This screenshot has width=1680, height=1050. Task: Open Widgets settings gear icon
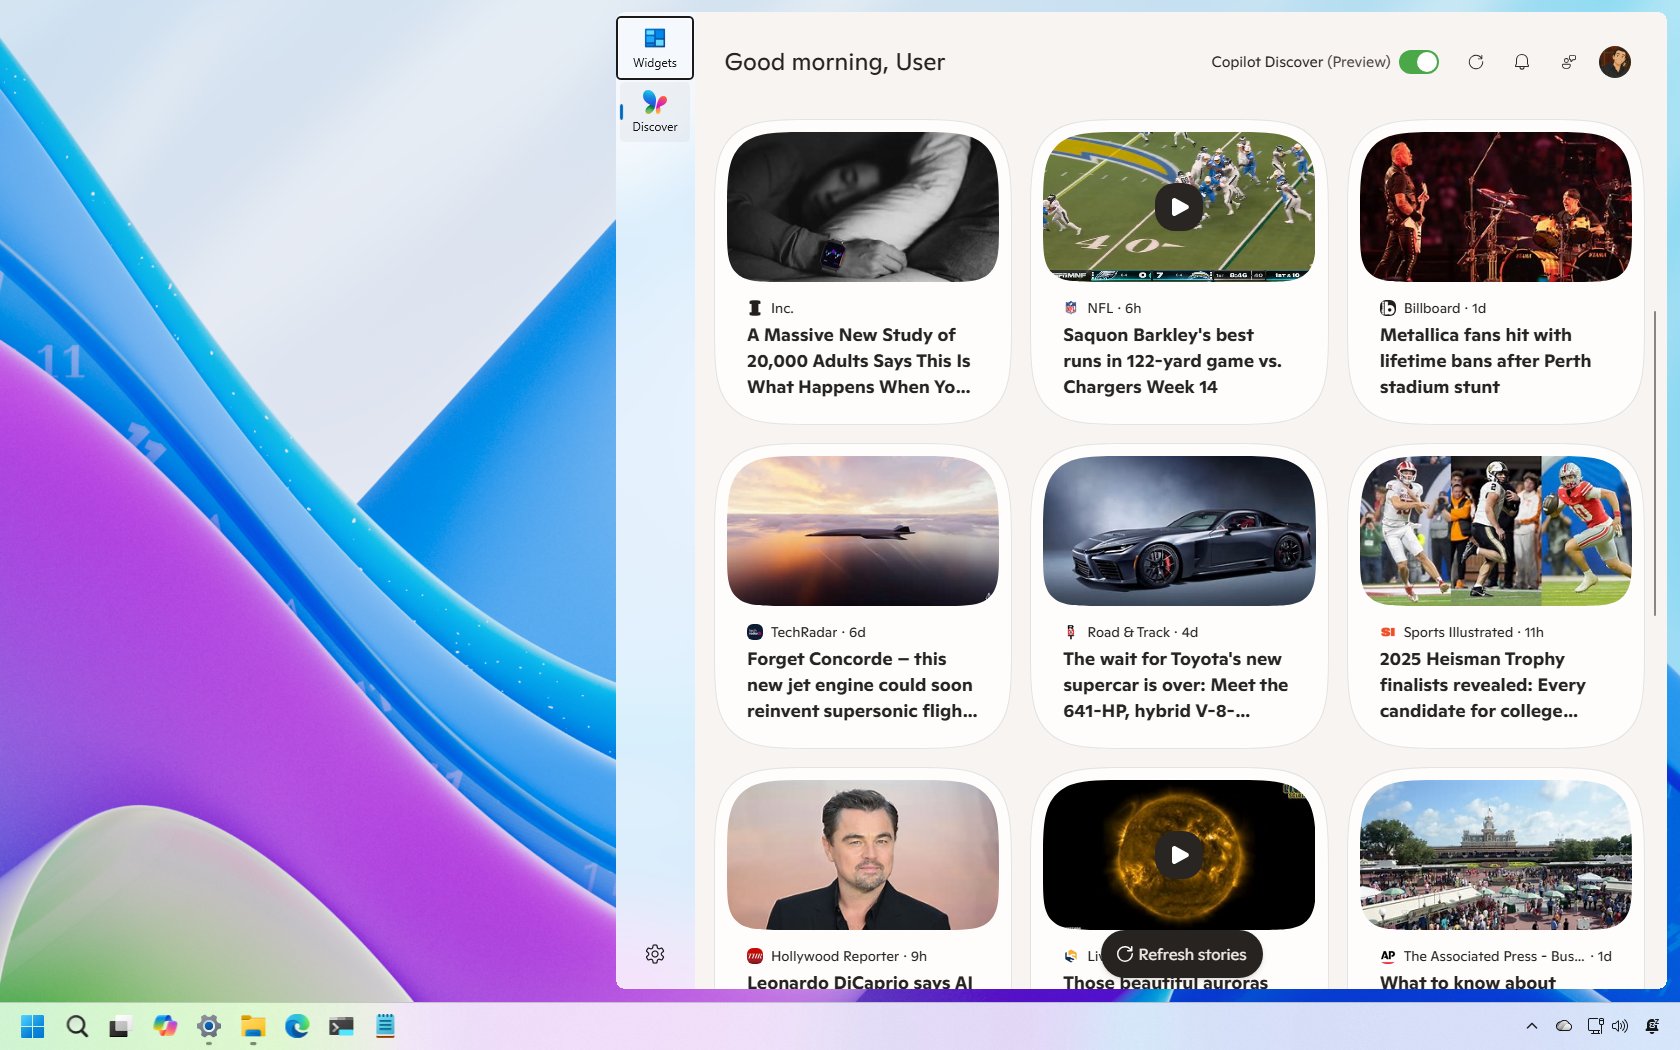point(655,954)
